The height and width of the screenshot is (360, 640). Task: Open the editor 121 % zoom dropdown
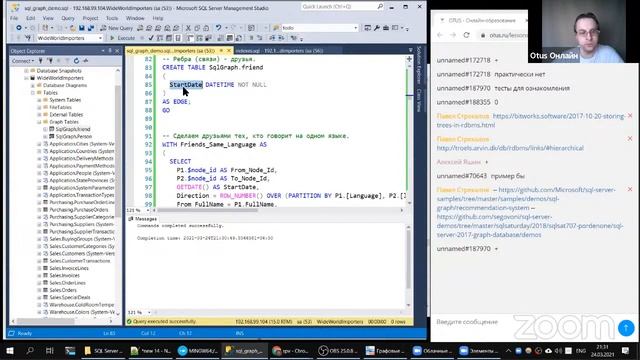tap(148, 210)
